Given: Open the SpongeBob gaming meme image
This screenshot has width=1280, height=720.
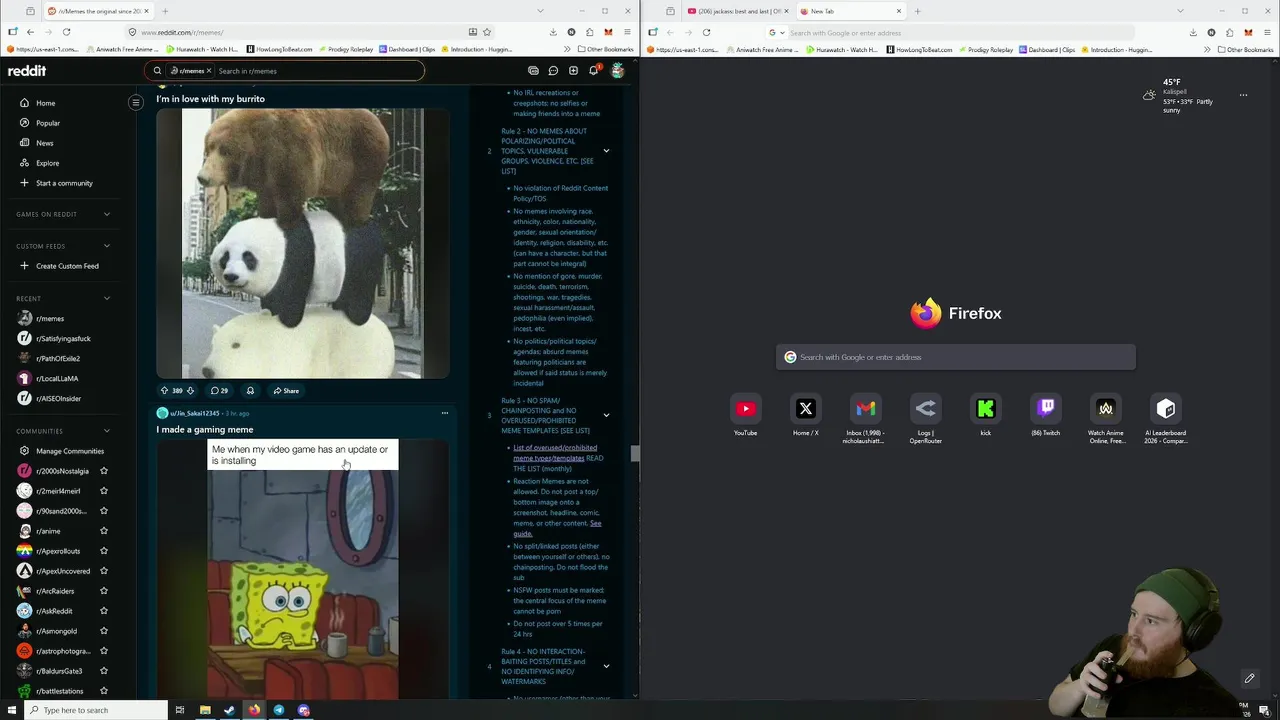Looking at the screenshot, I should click(x=303, y=568).
